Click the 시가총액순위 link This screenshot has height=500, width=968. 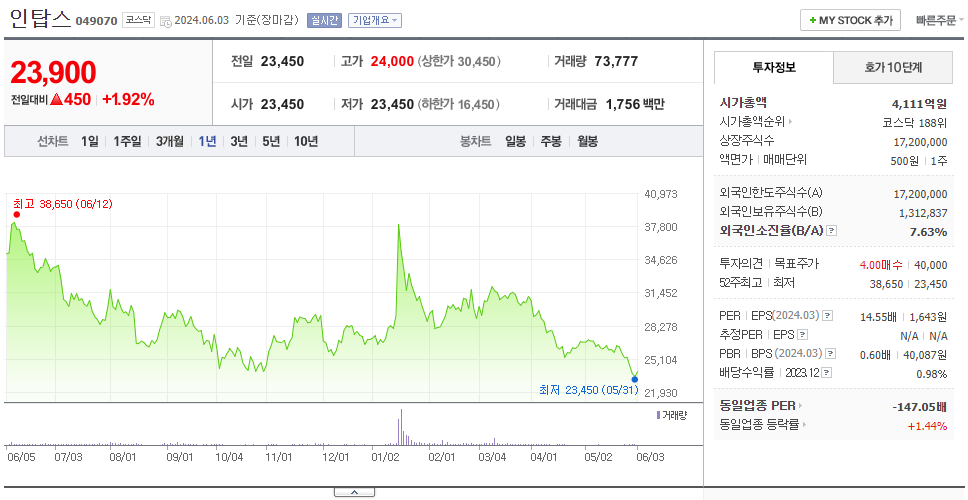coord(753,122)
